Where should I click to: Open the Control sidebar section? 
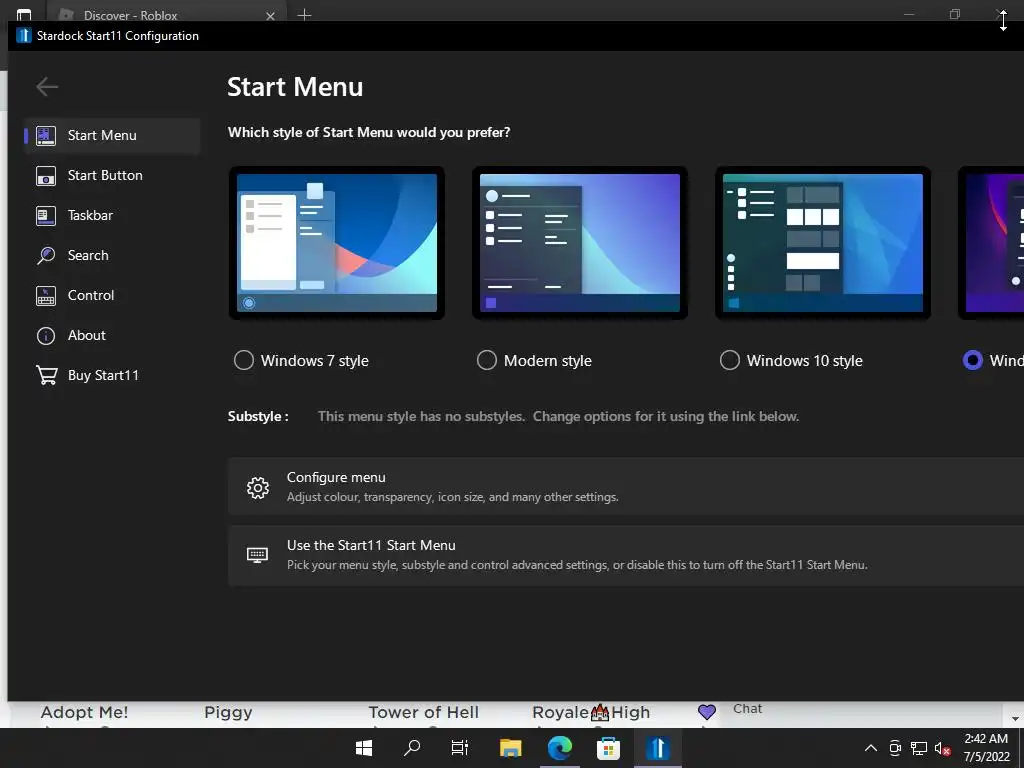112,295
